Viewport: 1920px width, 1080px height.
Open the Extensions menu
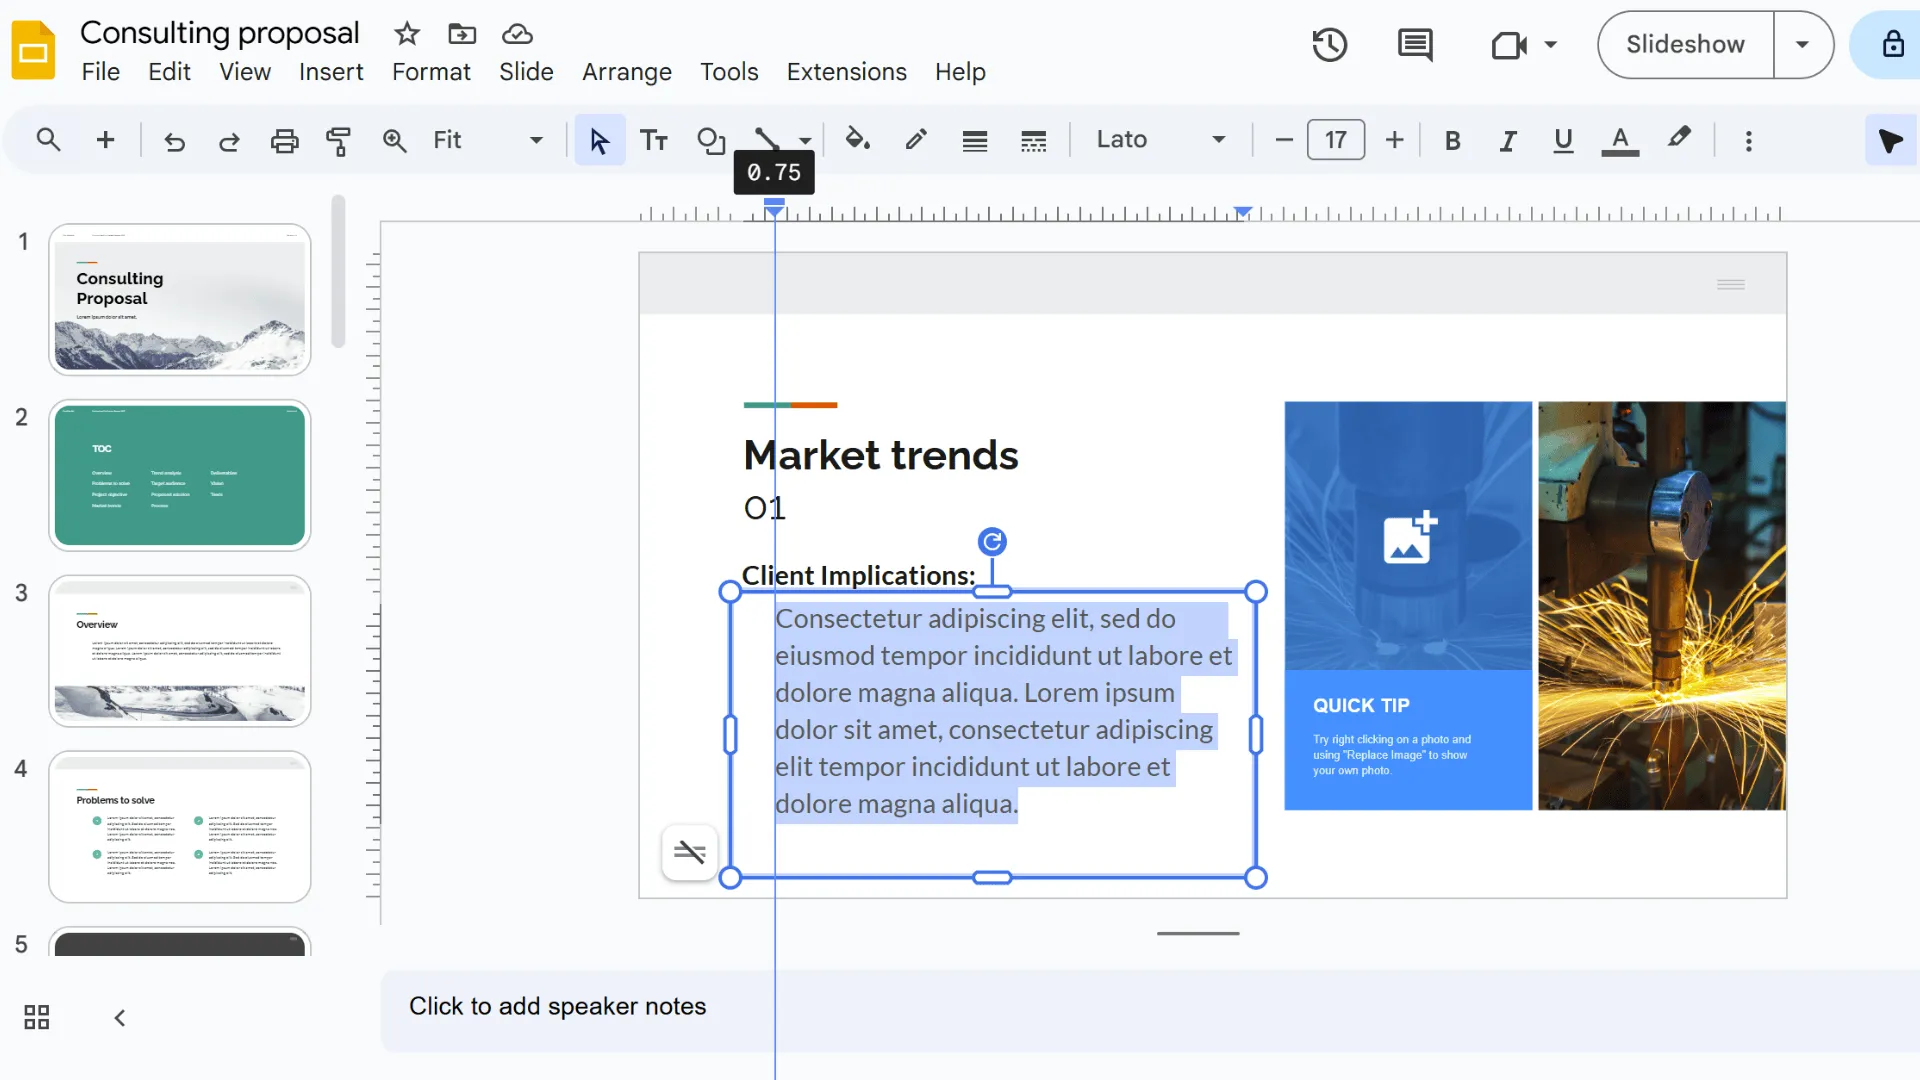click(x=846, y=72)
